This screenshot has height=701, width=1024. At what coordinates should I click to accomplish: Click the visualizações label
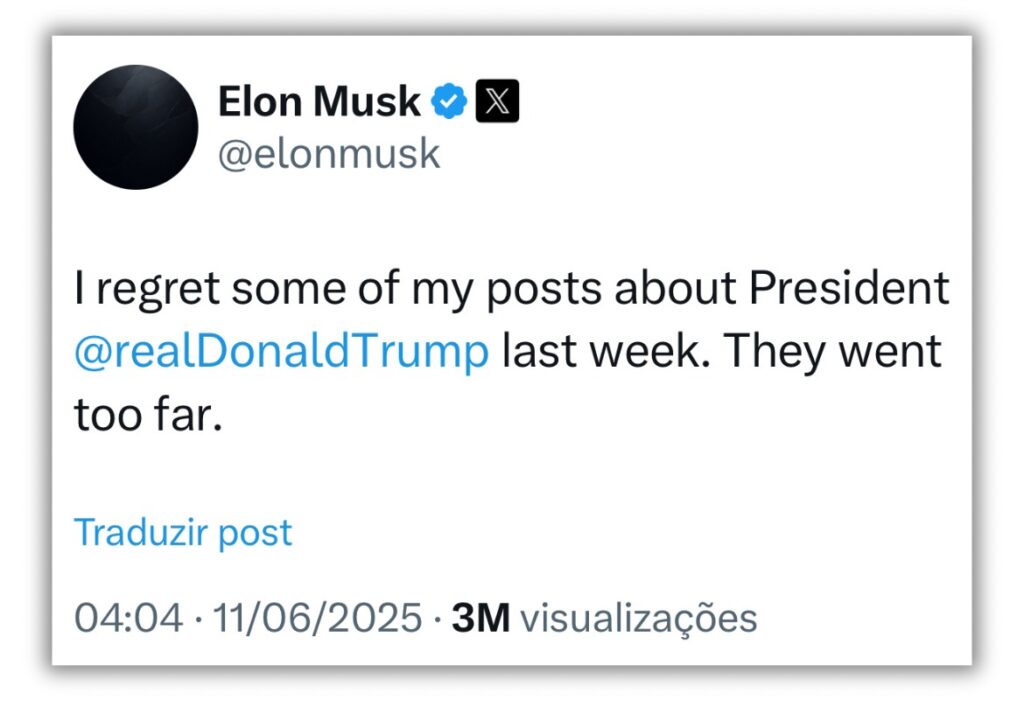pyautogui.click(x=639, y=618)
